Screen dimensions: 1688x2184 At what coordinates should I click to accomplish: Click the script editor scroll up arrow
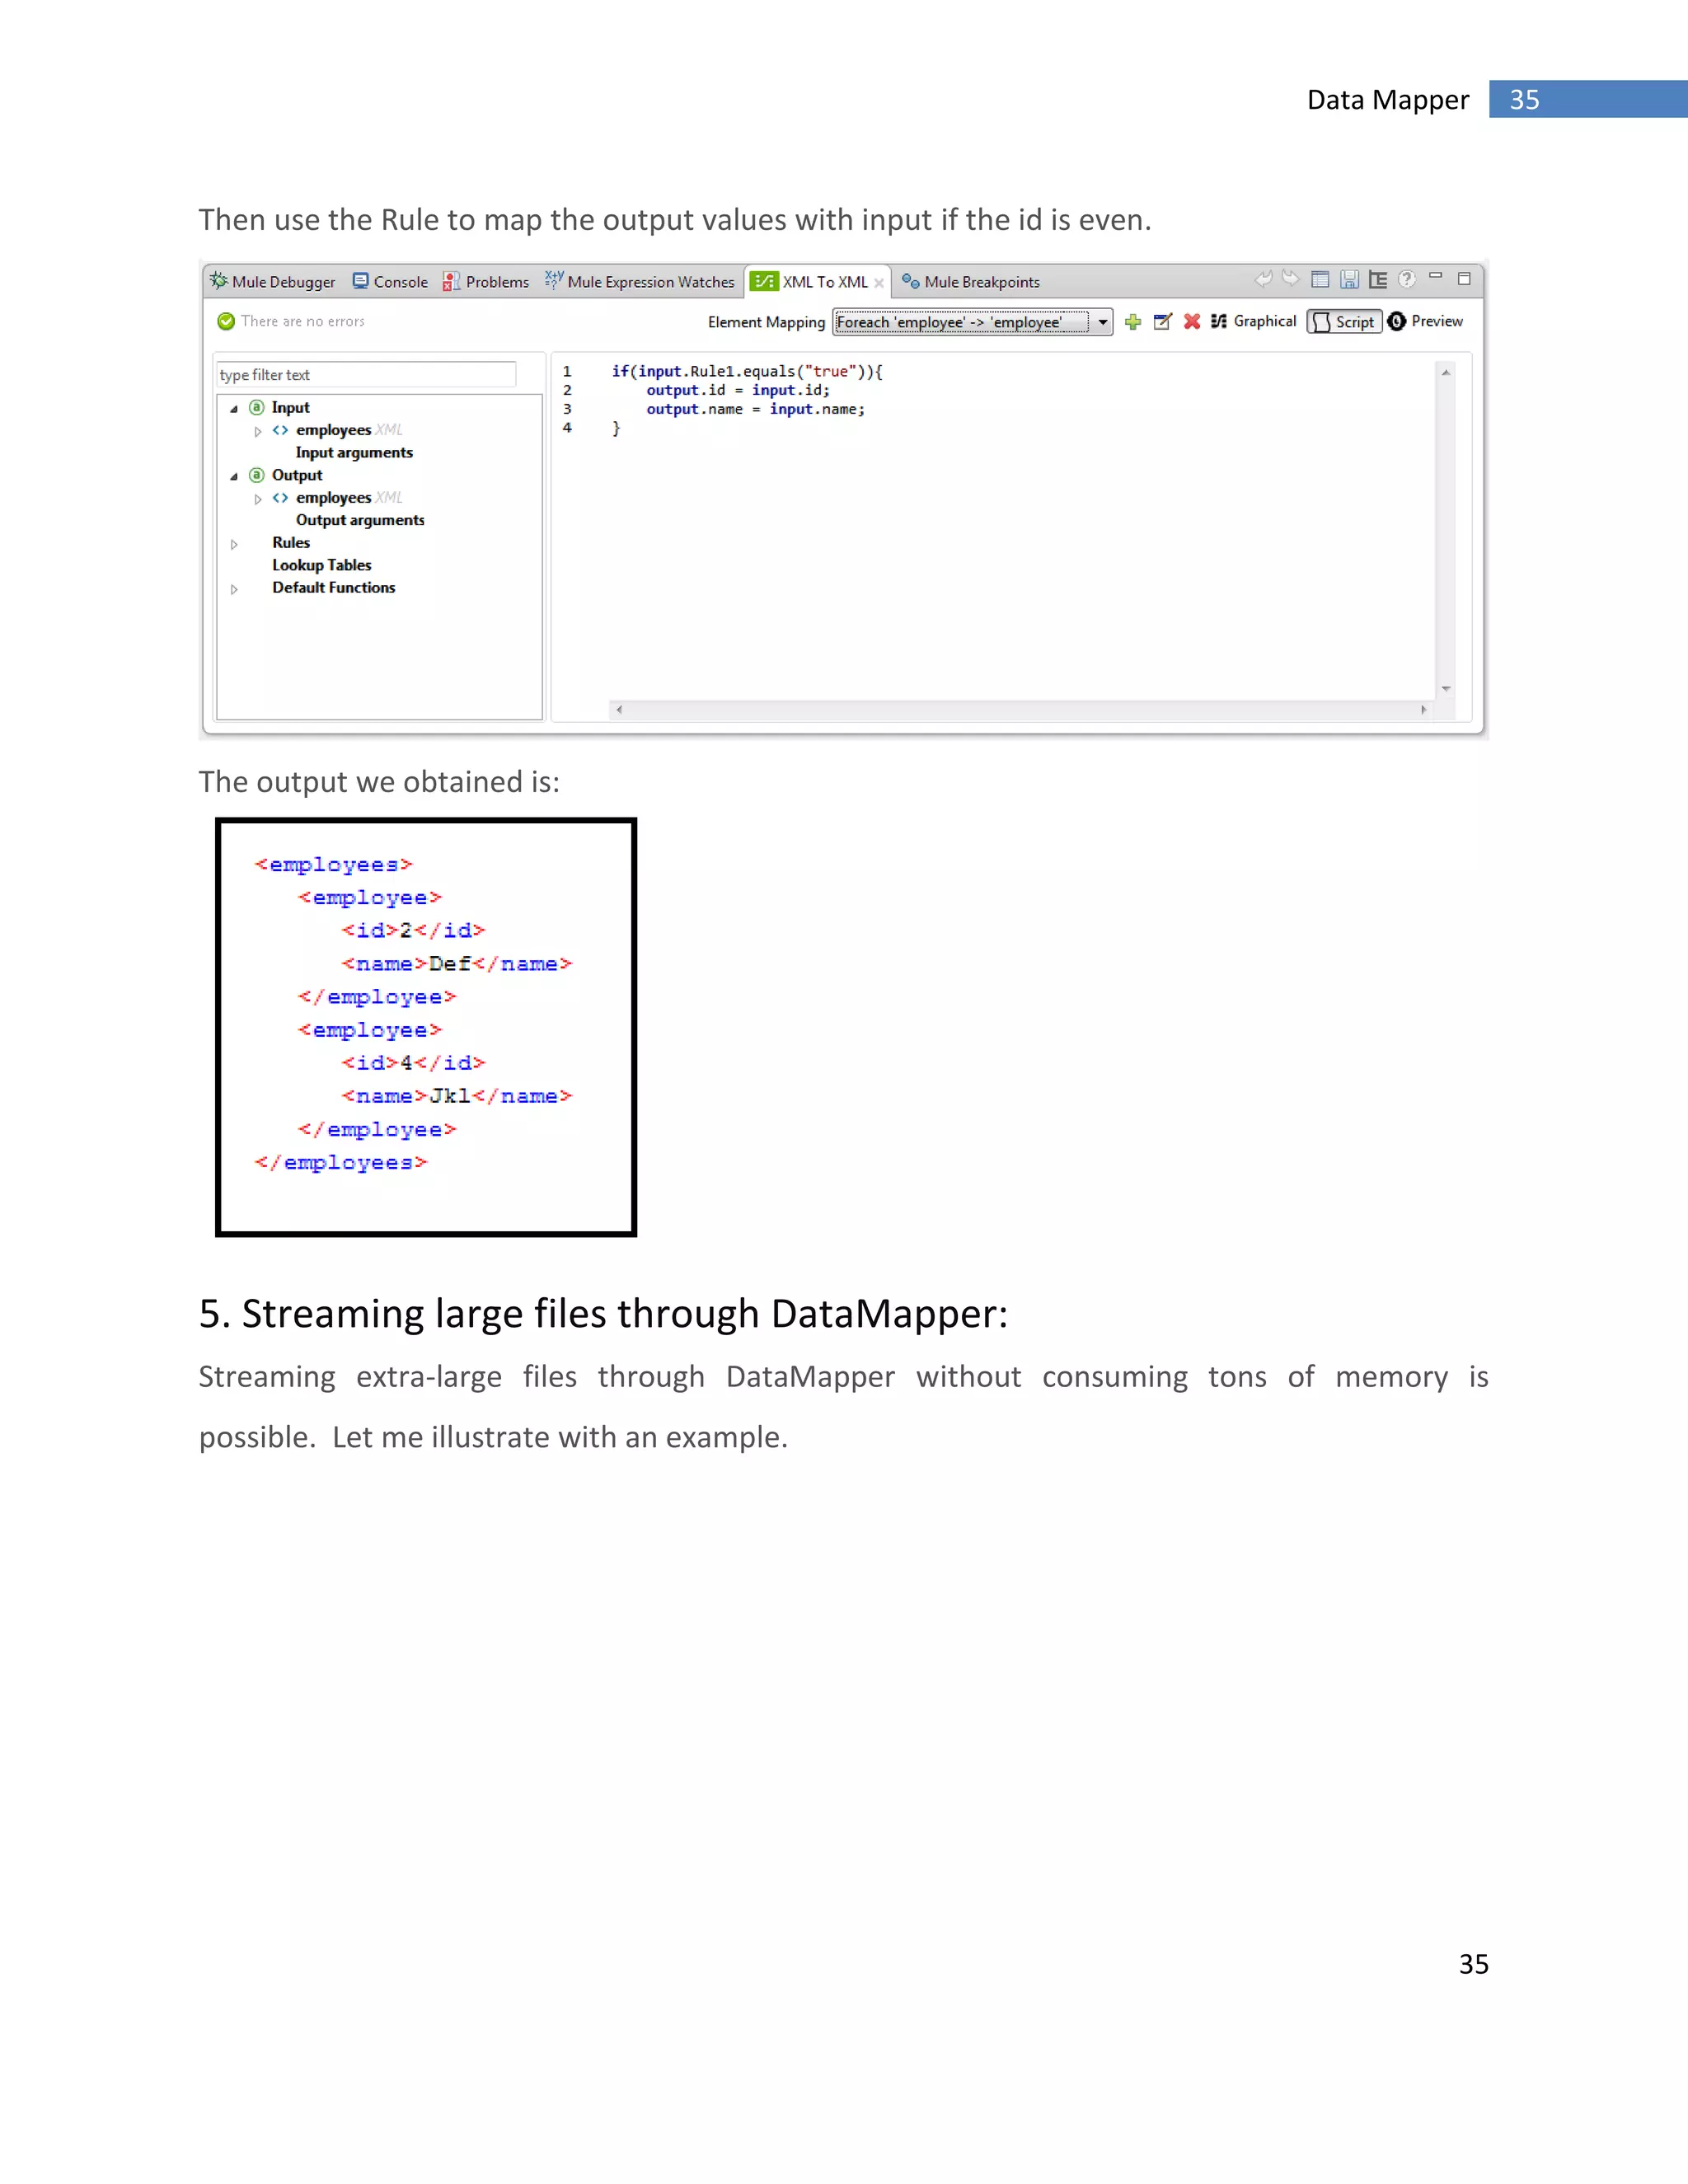pos(1446,372)
